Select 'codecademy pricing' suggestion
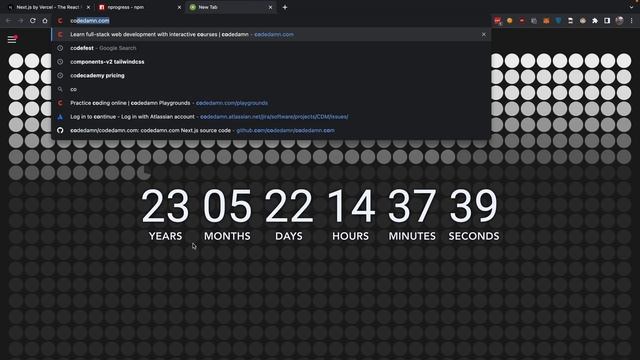This screenshot has height=360, width=640. point(271,76)
